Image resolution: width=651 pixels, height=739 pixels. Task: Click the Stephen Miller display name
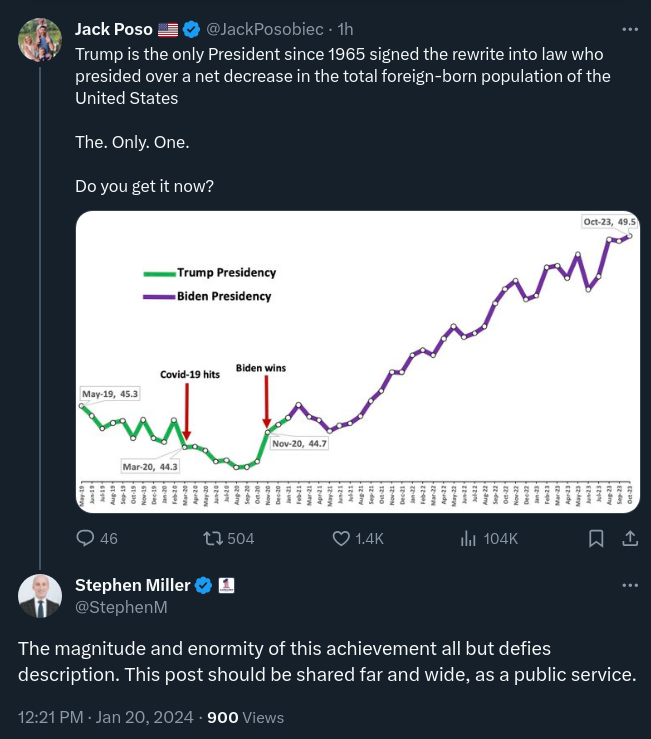tap(132, 585)
